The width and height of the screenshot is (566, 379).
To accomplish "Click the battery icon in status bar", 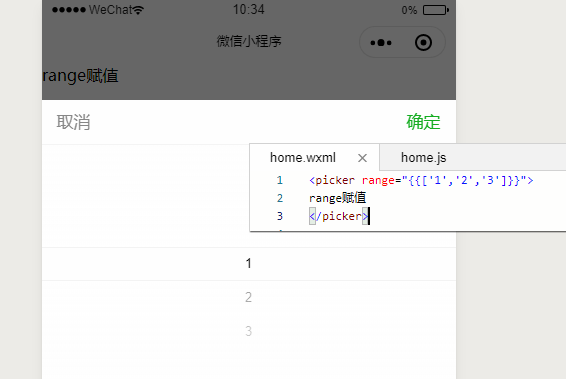I will (x=436, y=10).
